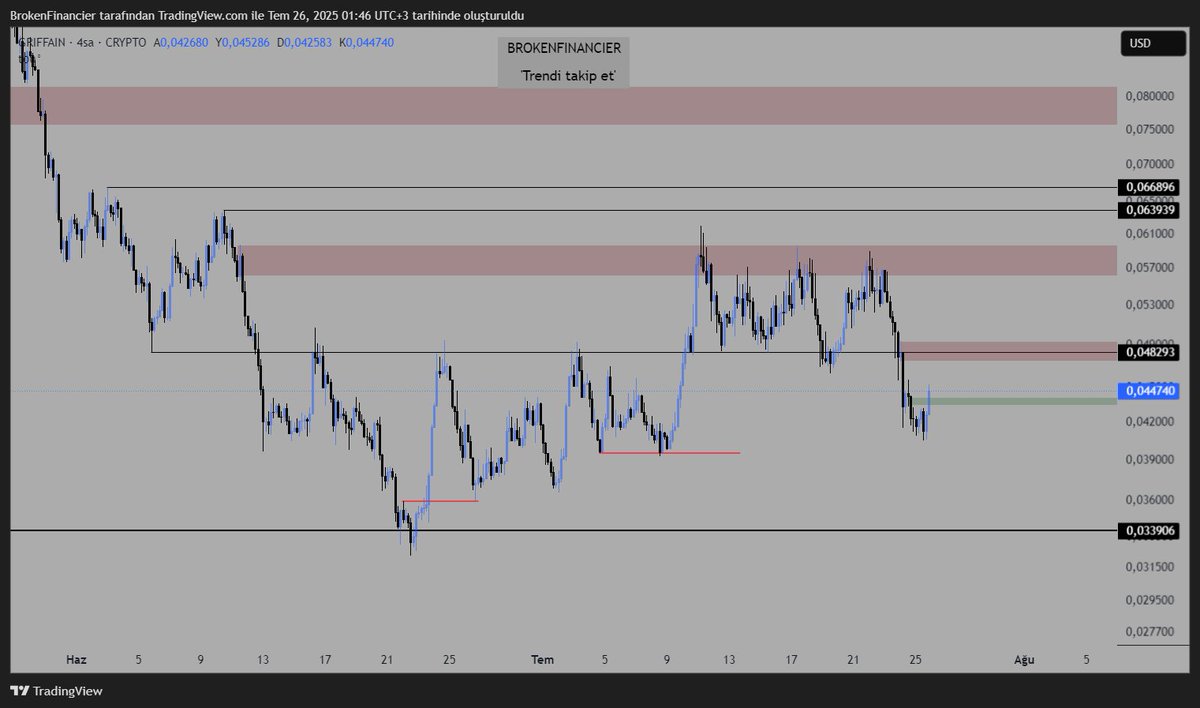1200x708 pixels.
Task: Click the Ağu month label on time axis
Action: point(1023,660)
